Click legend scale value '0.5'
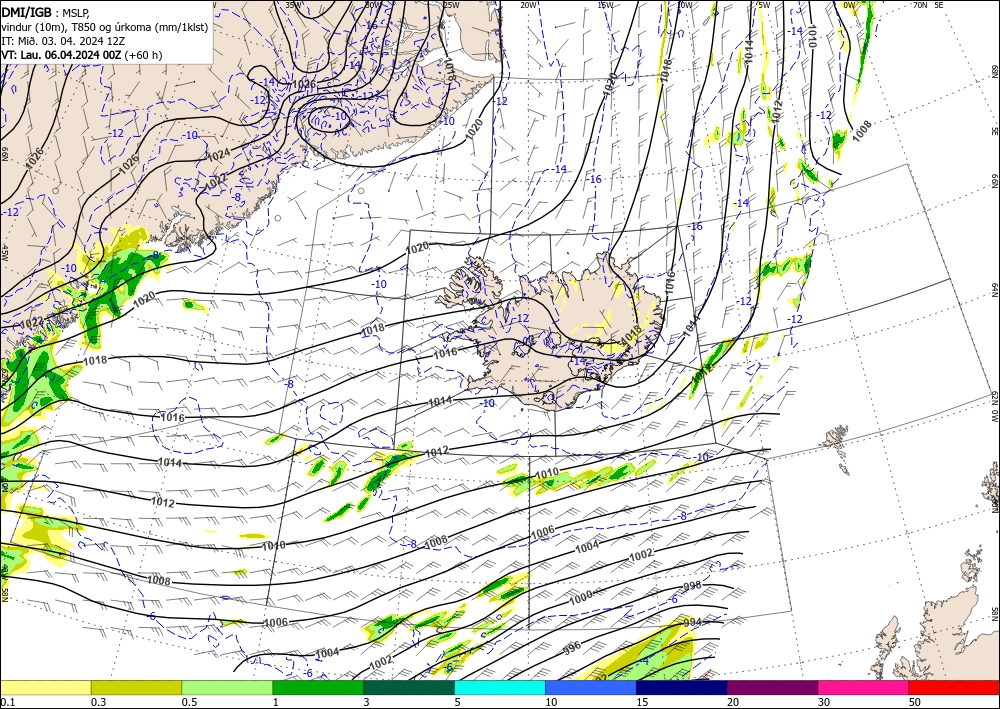The image size is (1000, 709). 189,702
